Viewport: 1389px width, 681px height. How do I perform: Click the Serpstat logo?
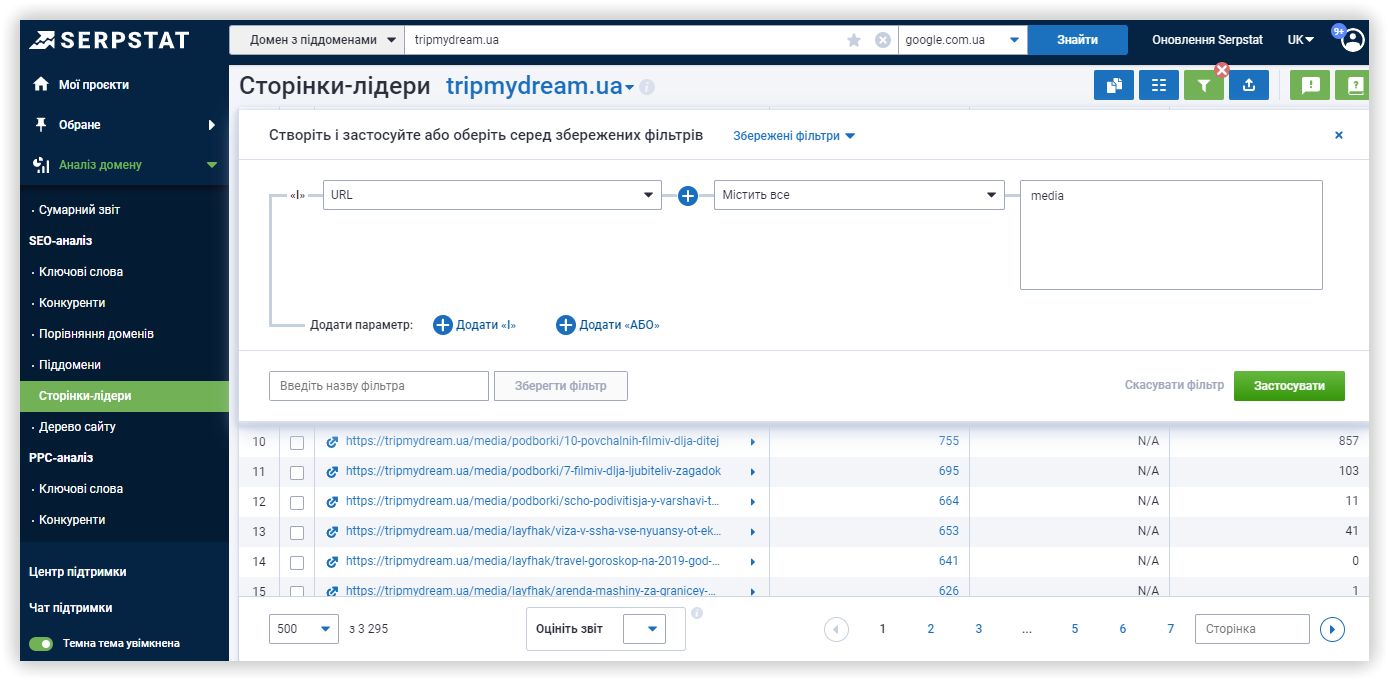click(109, 40)
